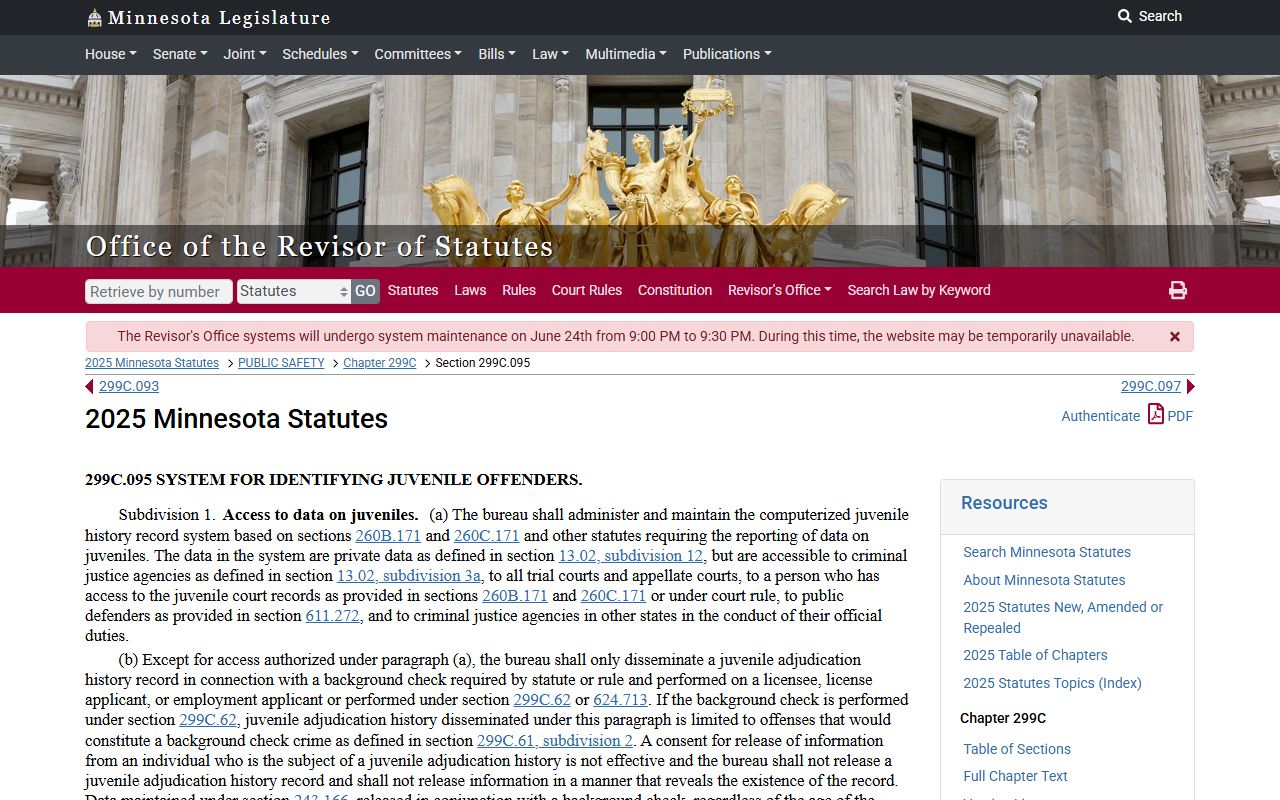Open 2025 Statutes Topics (Index) link
The height and width of the screenshot is (800, 1280).
(1052, 683)
